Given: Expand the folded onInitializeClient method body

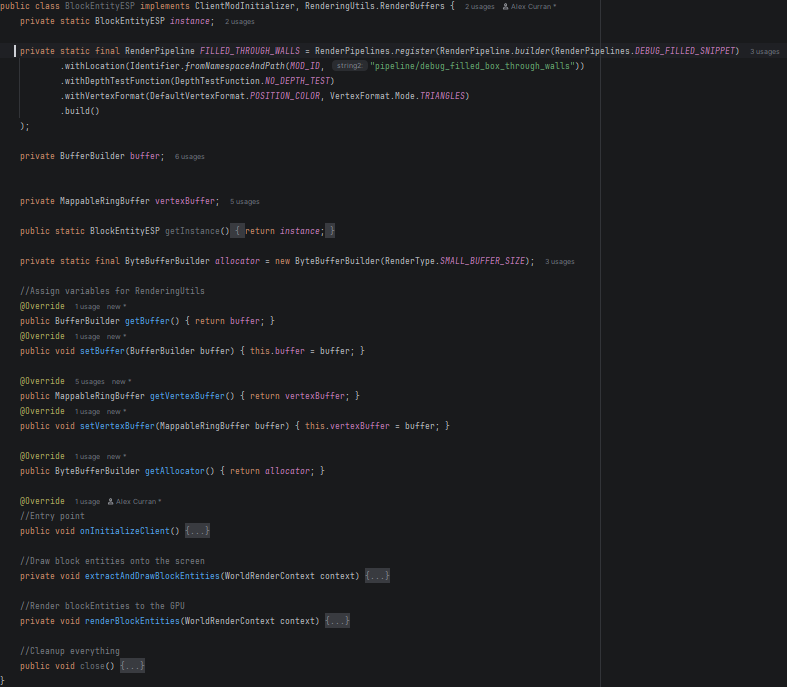Looking at the screenshot, I should (197, 531).
